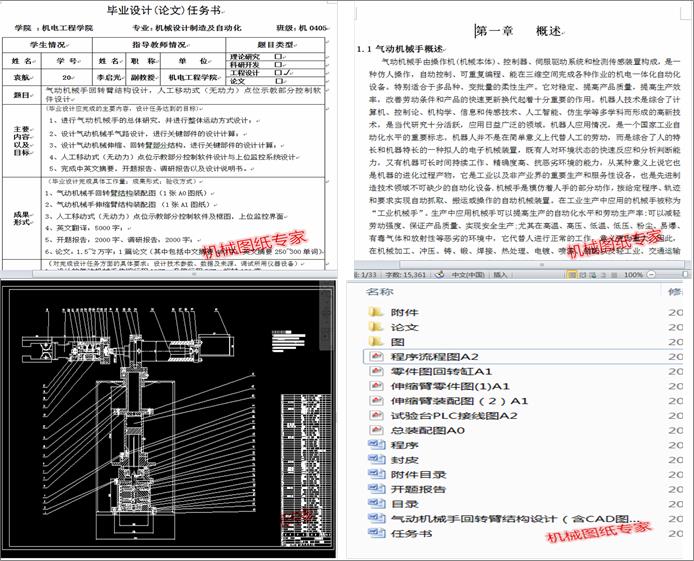Click the 主要内容以及目标 row label
Viewport: 694px width, 561px height.
(21, 141)
